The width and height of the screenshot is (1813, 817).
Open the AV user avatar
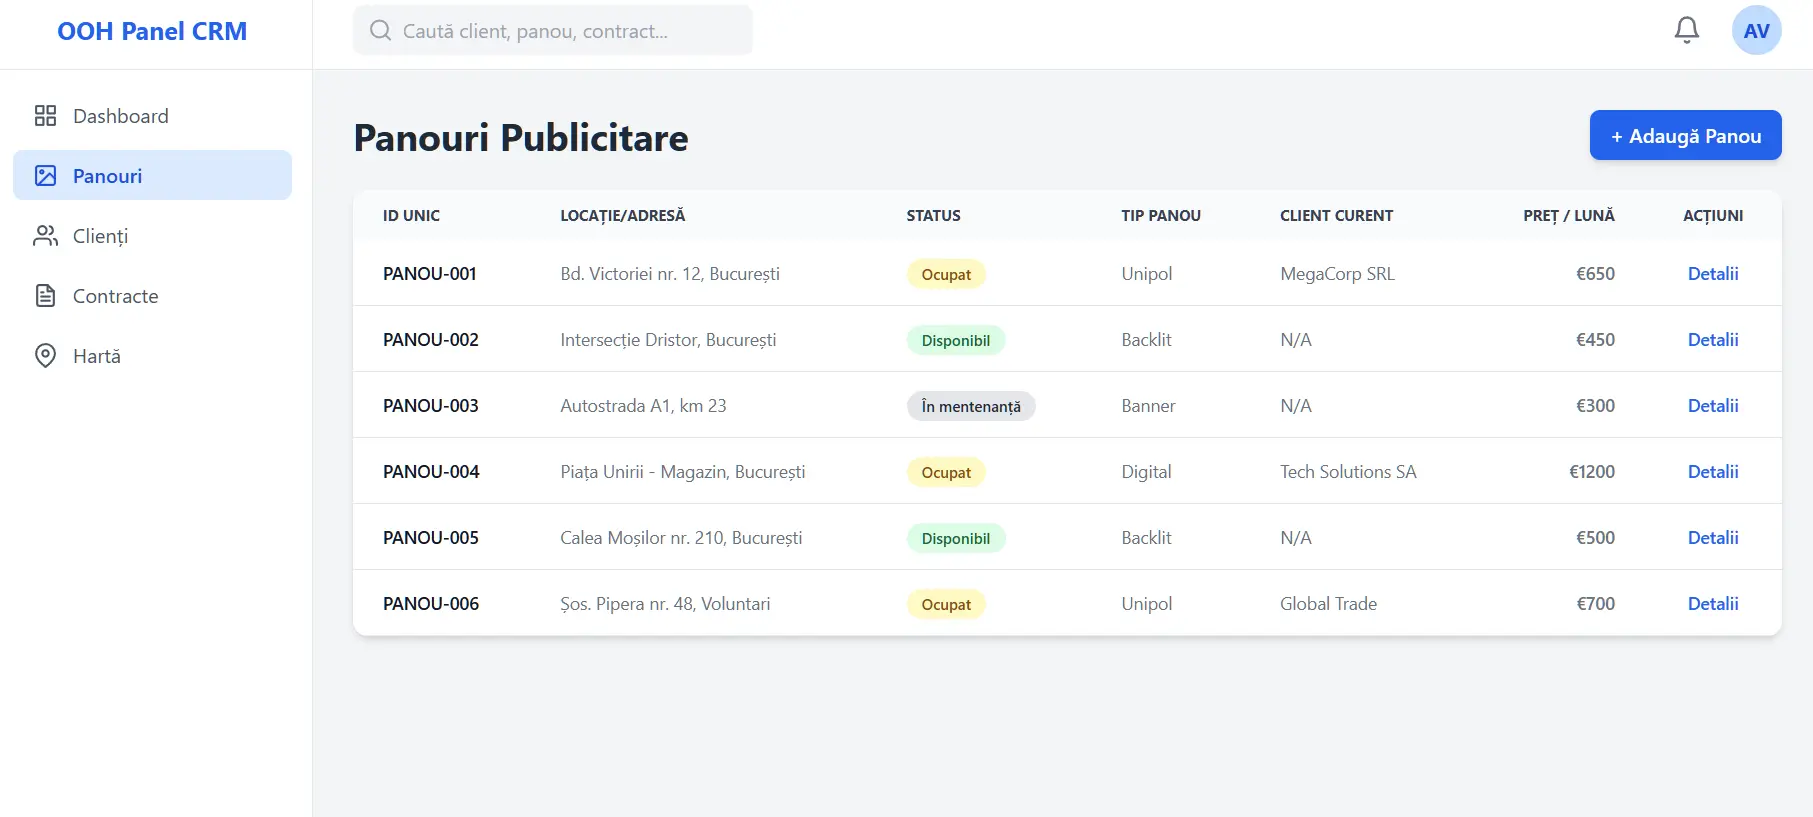tap(1757, 30)
